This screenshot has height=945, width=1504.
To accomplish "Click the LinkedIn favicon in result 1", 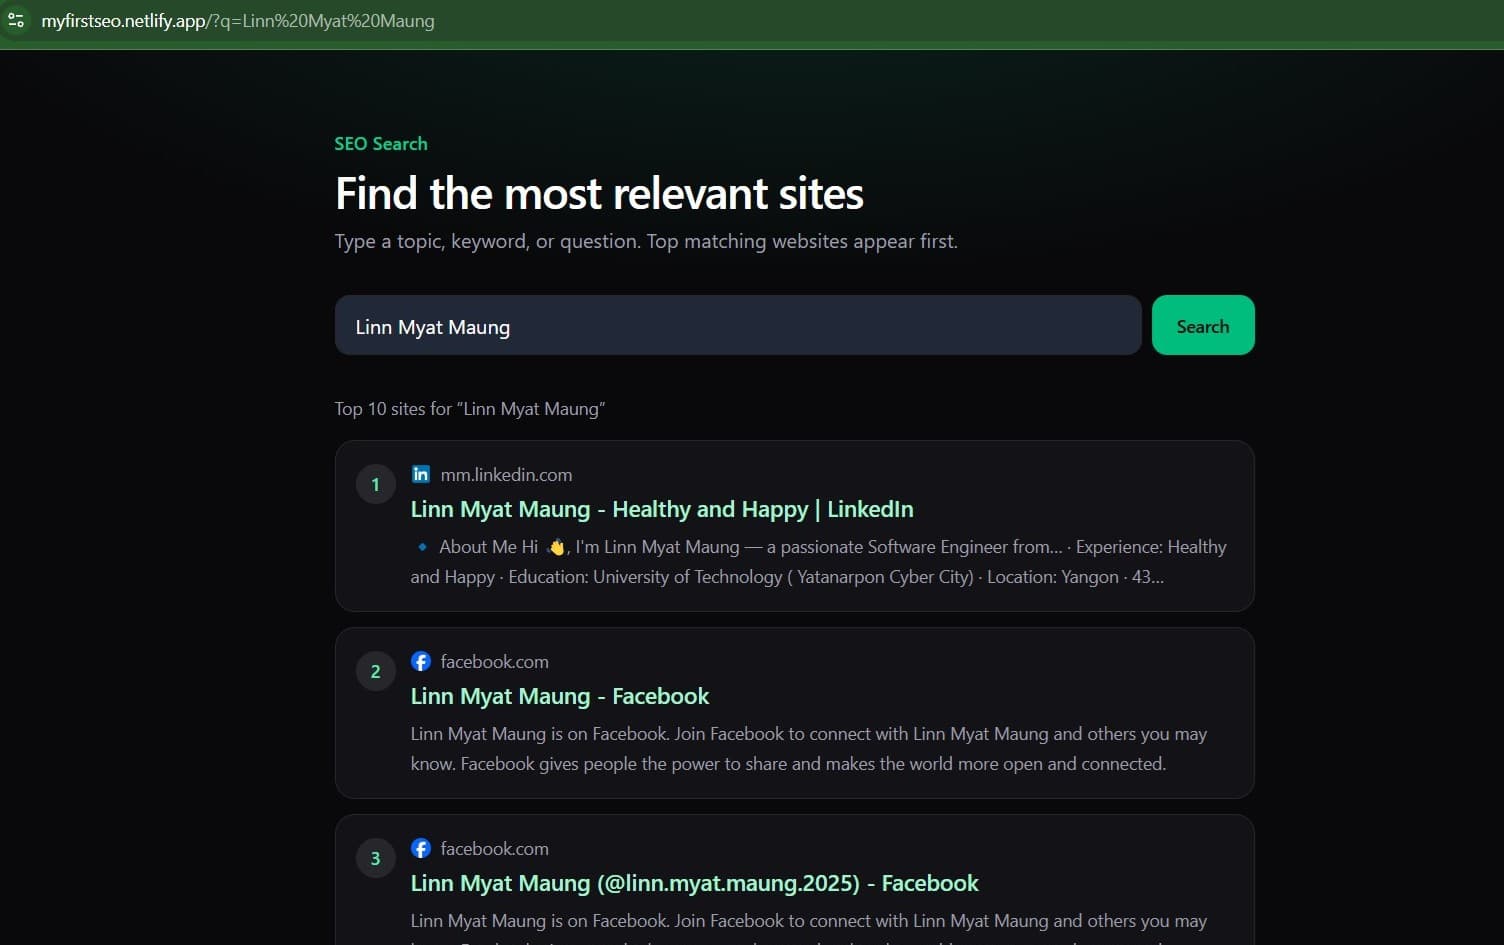I will (421, 474).
